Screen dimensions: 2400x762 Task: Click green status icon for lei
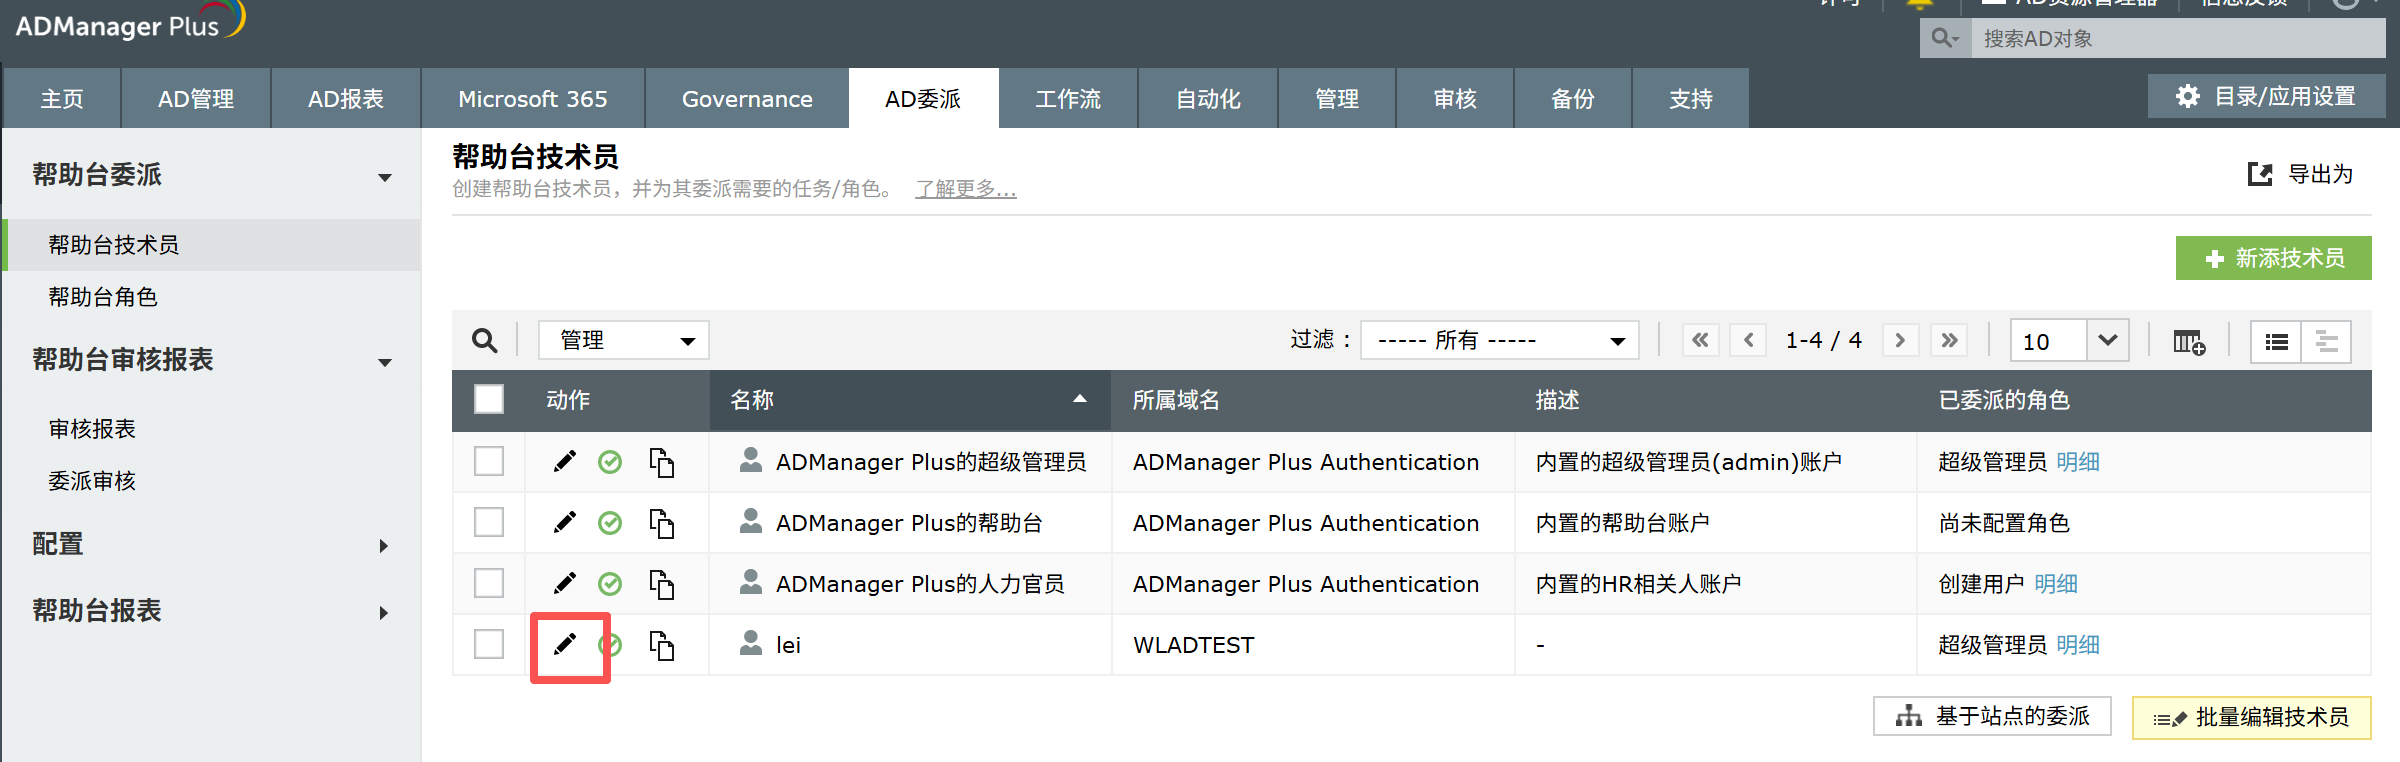(x=612, y=645)
